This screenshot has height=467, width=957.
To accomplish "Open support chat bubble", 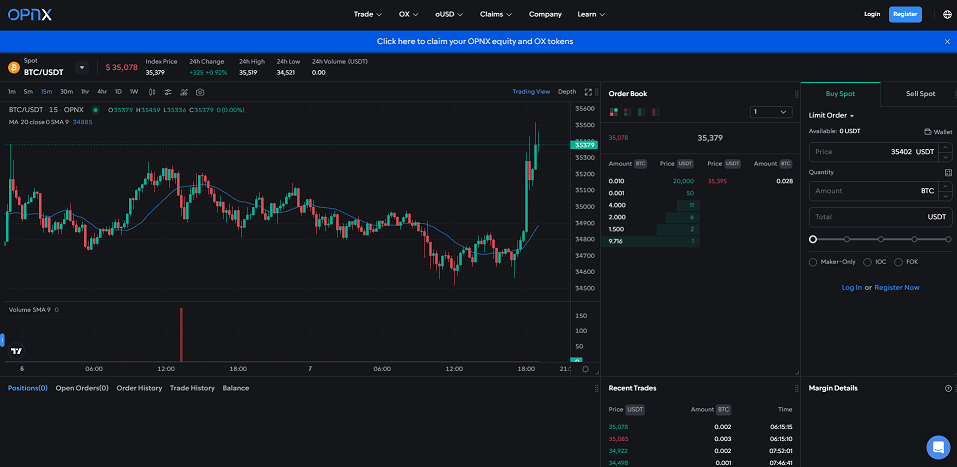I will tap(938, 446).
